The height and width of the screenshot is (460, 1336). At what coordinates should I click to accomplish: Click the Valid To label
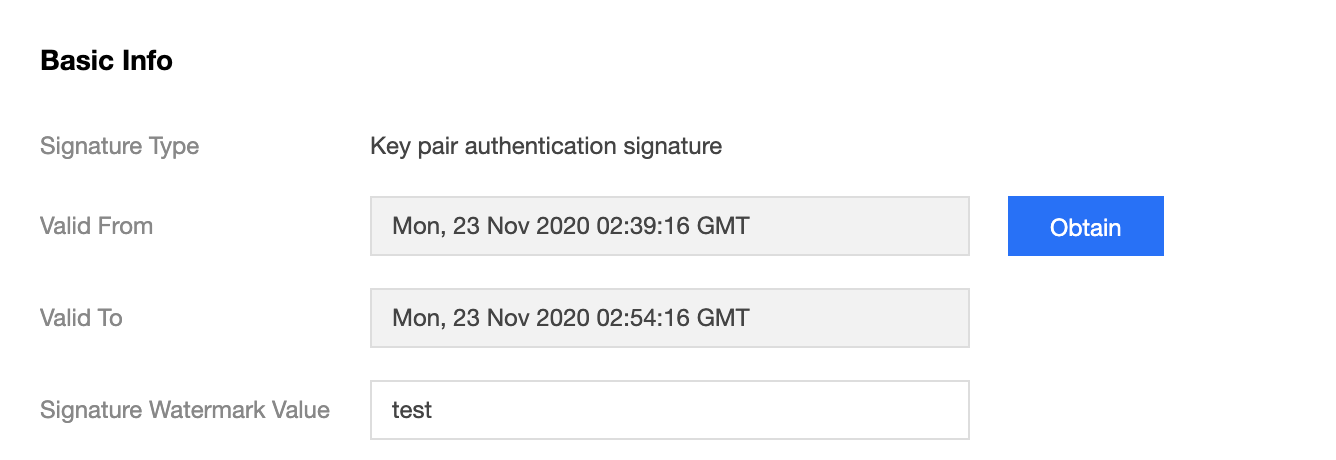pyautogui.click(x=81, y=318)
